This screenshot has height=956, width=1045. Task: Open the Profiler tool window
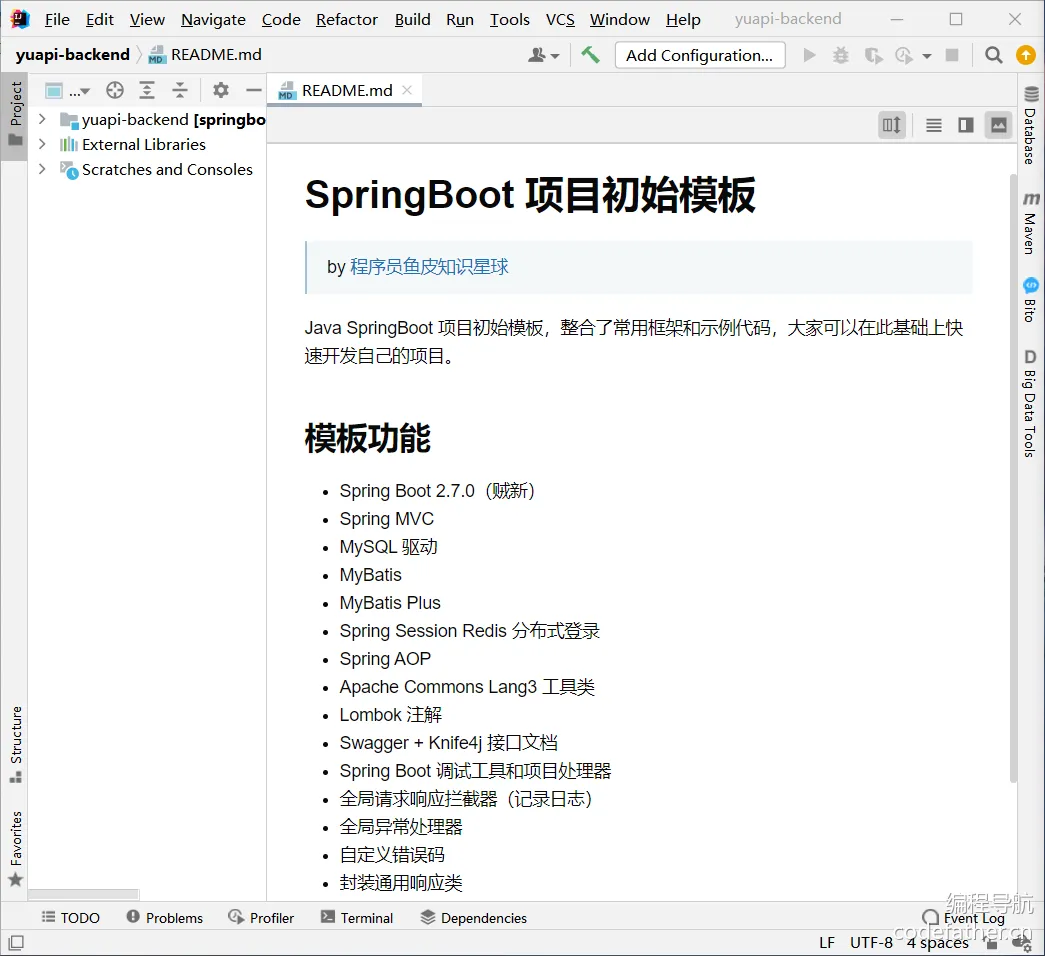pyautogui.click(x=261, y=917)
